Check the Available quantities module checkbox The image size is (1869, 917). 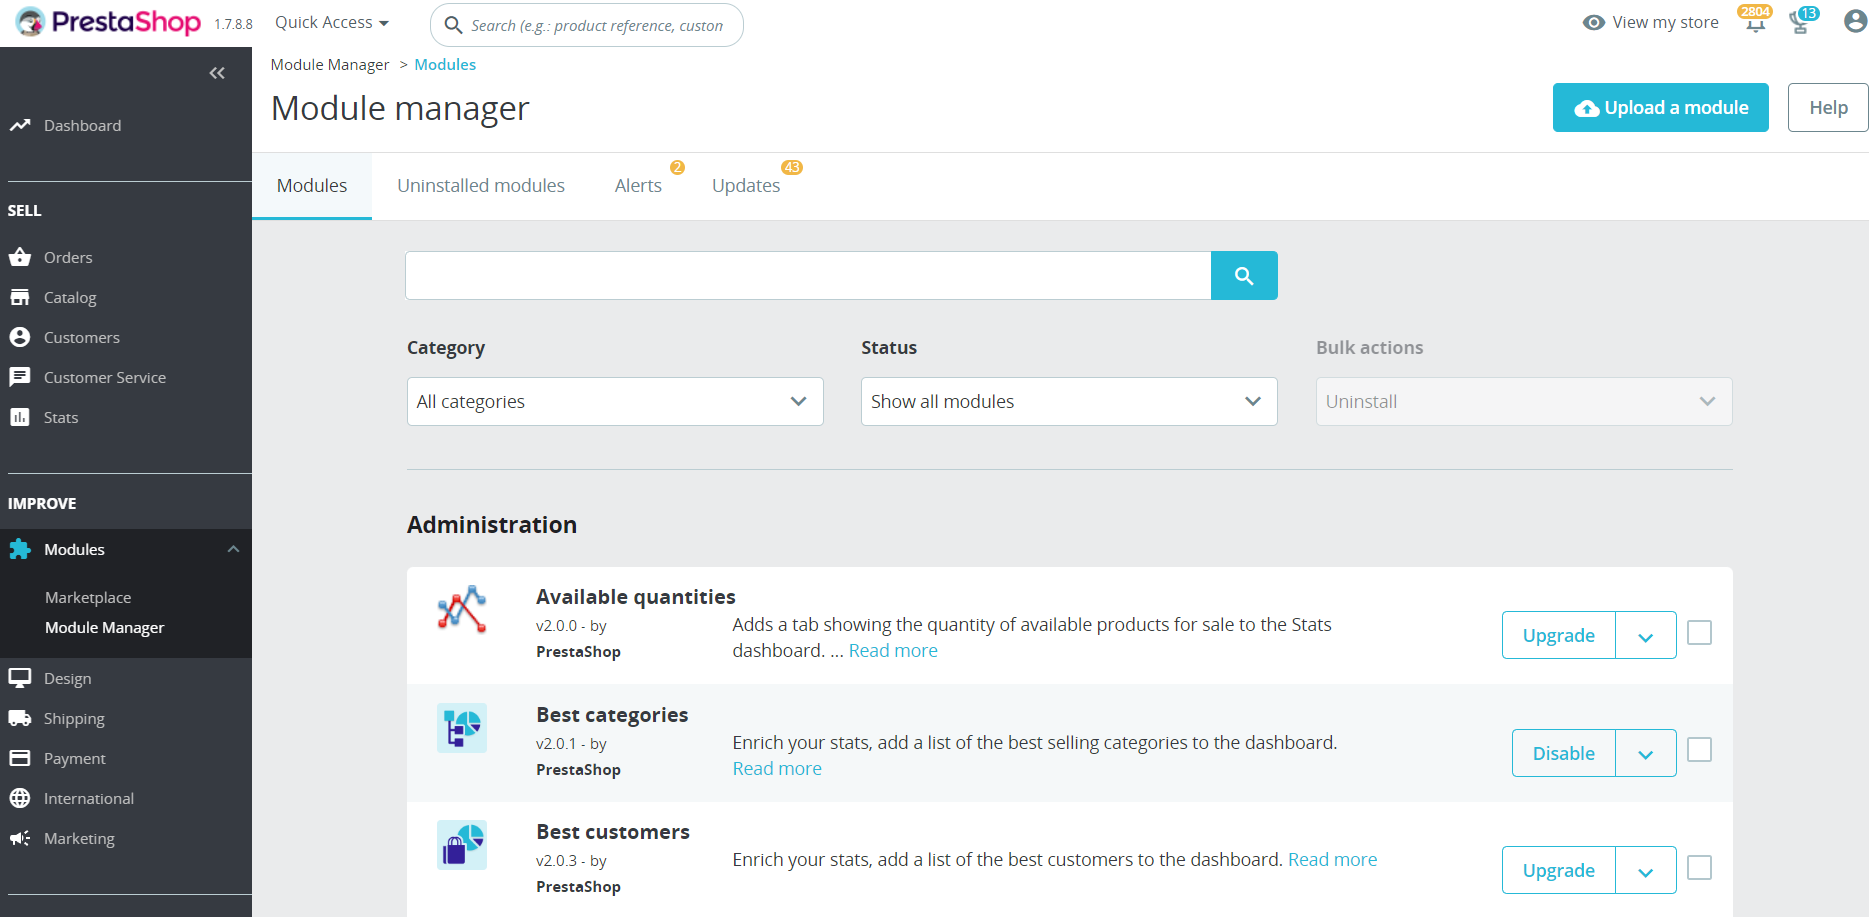[x=1699, y=633]
